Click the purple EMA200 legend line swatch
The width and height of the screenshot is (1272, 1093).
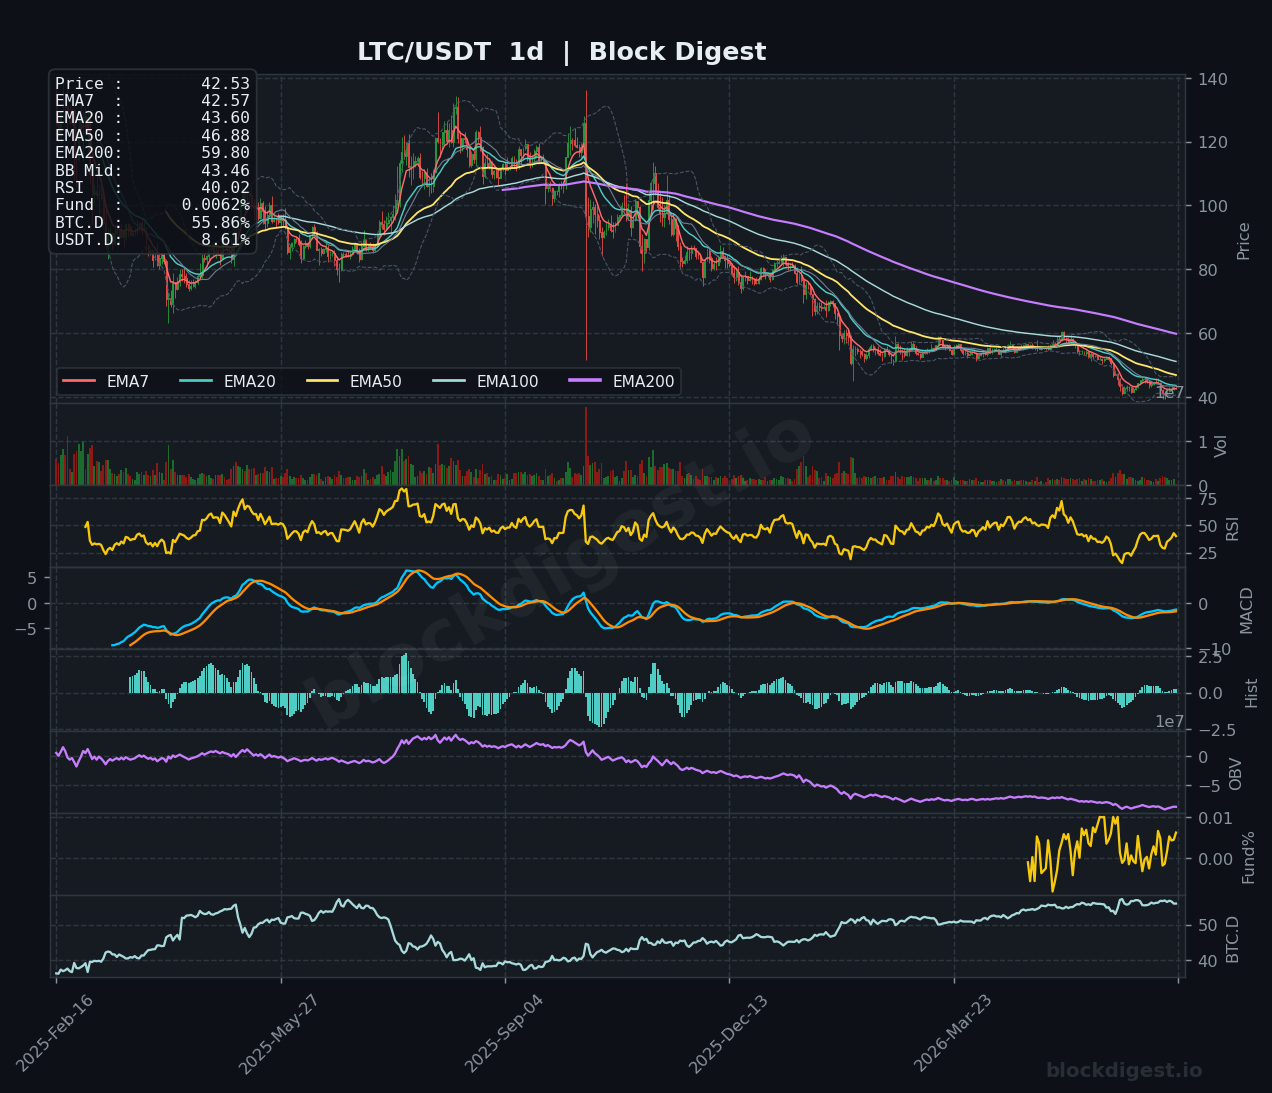point(585,381)
